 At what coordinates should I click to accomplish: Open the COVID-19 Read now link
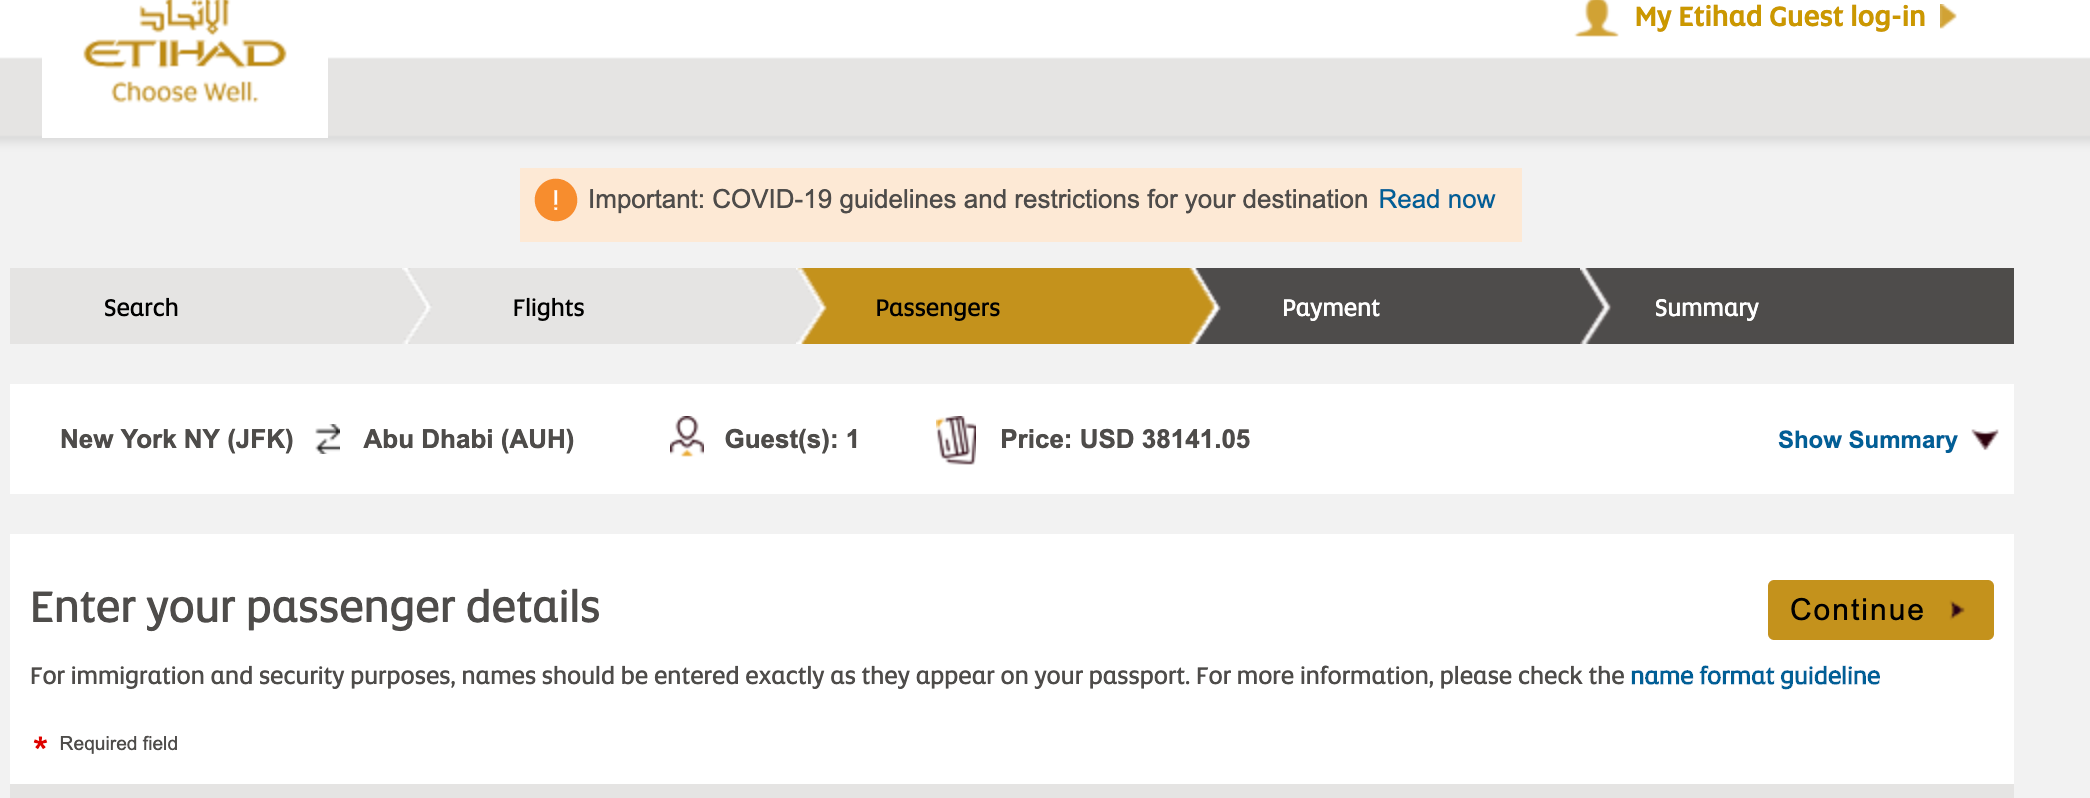[x=1436, y=200]
